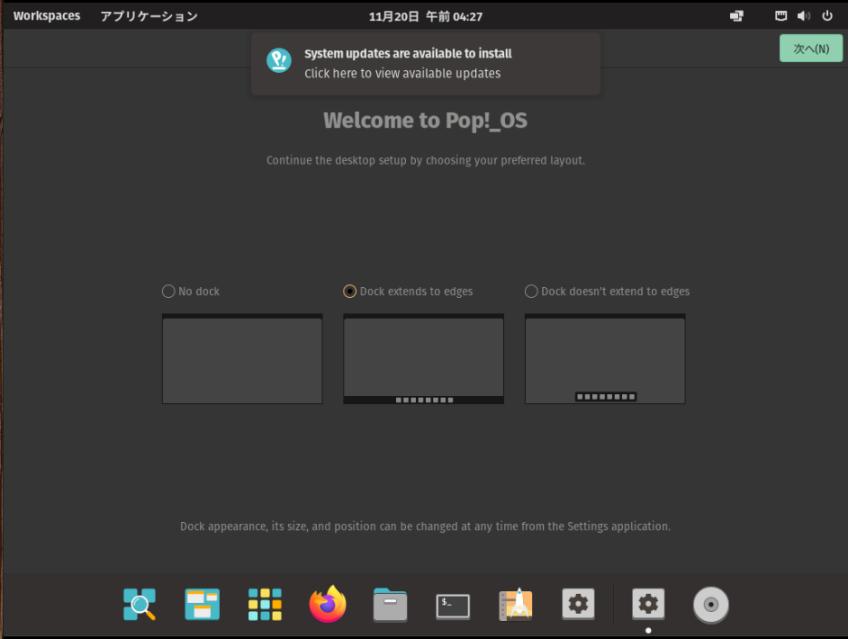Screen dimensions: 848x639
Task: Open the Workspaces menu in top bar
Action: point(47,16)
